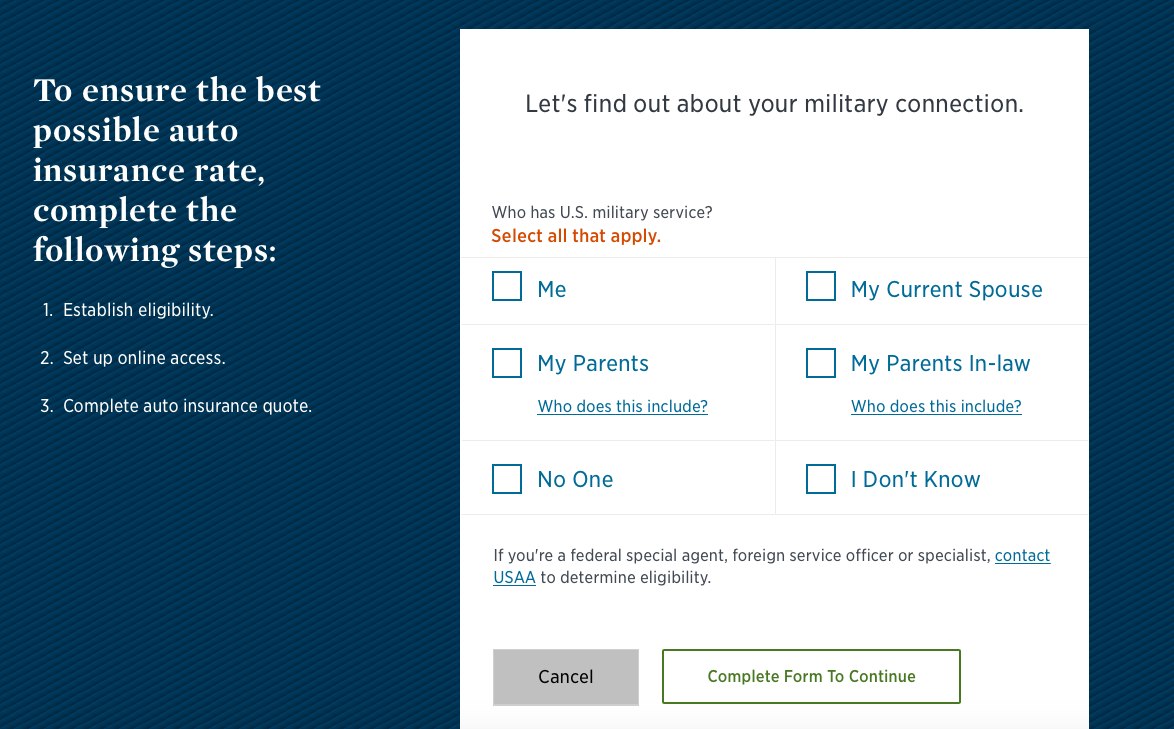Click the "No One" option cell
The image size is (1174, 729).
tap(617, 478)
